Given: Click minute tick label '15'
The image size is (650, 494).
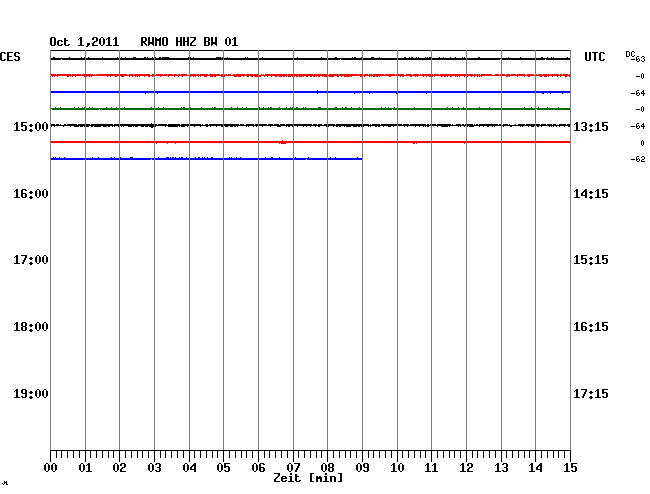Looking at the screenshot, I should (x=570, y=468).
